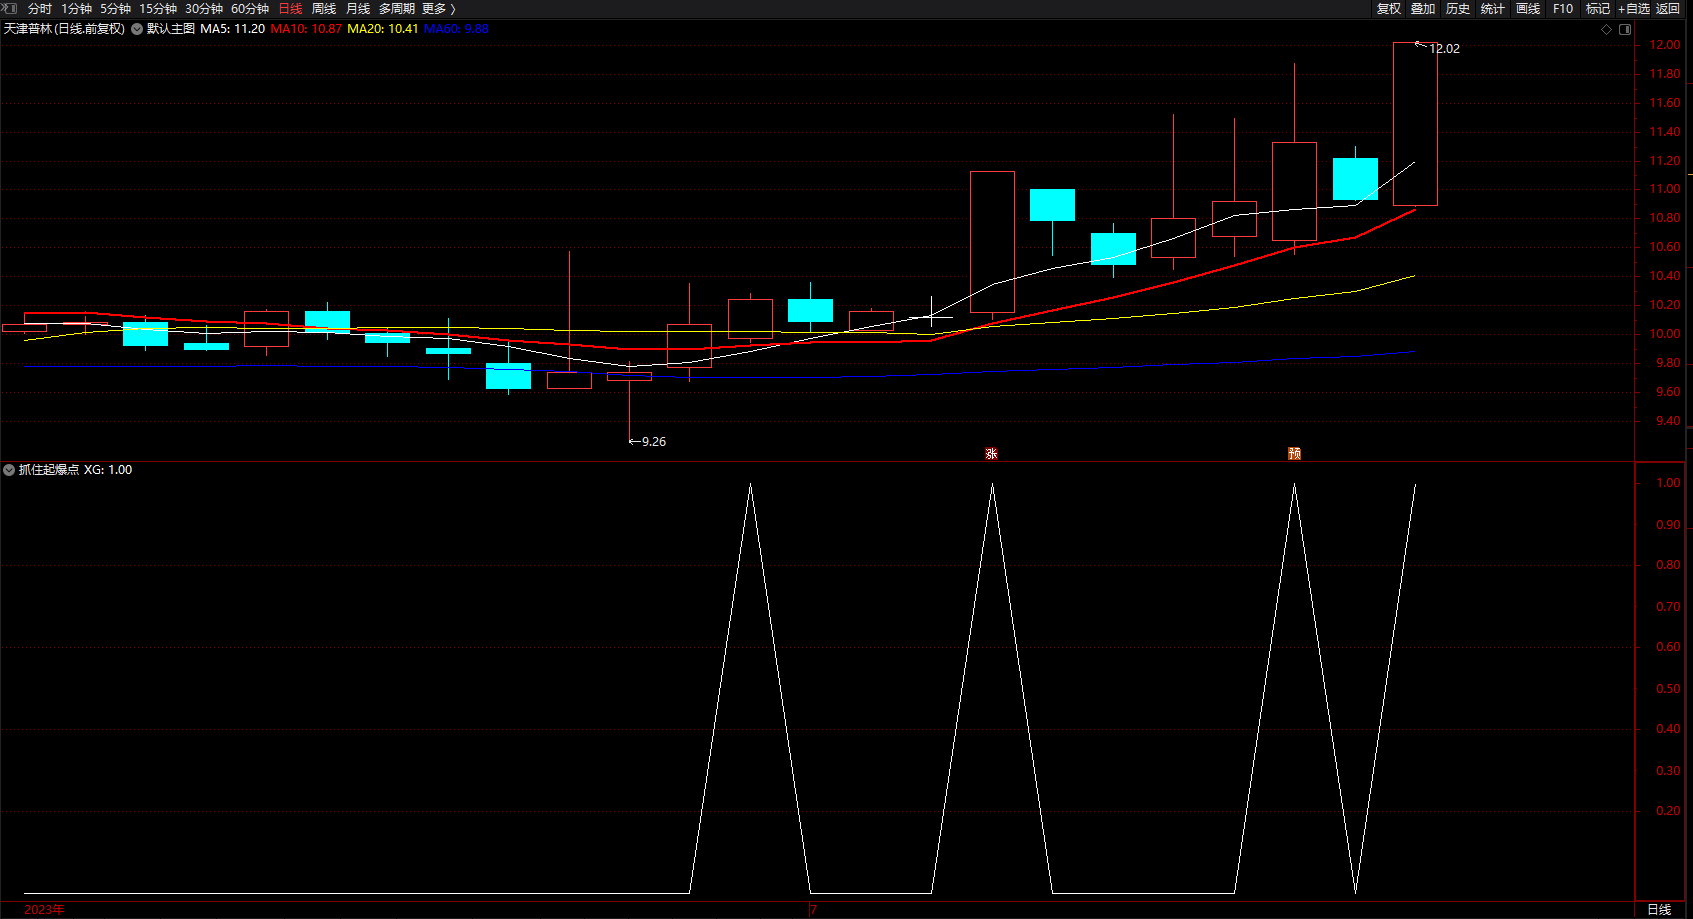Switch to the 周线 weekly tab
This screenshot has height=919, width=1693.
[x=324, y=9]
